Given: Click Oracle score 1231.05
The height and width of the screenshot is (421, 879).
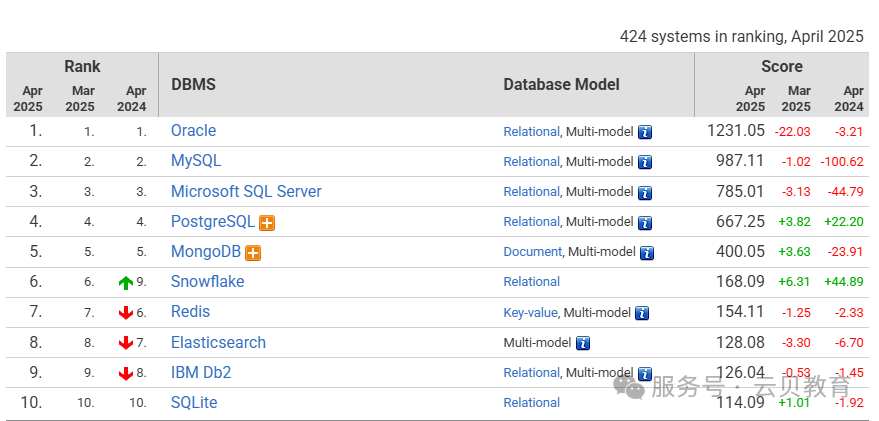Looking at the screenshot, I should (736, 131).
